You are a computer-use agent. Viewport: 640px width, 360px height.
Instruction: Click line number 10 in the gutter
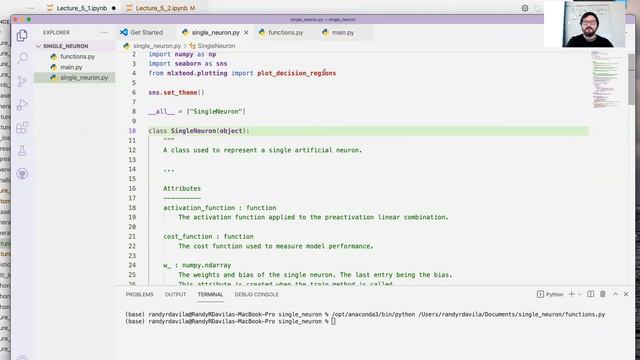point(132,131)
